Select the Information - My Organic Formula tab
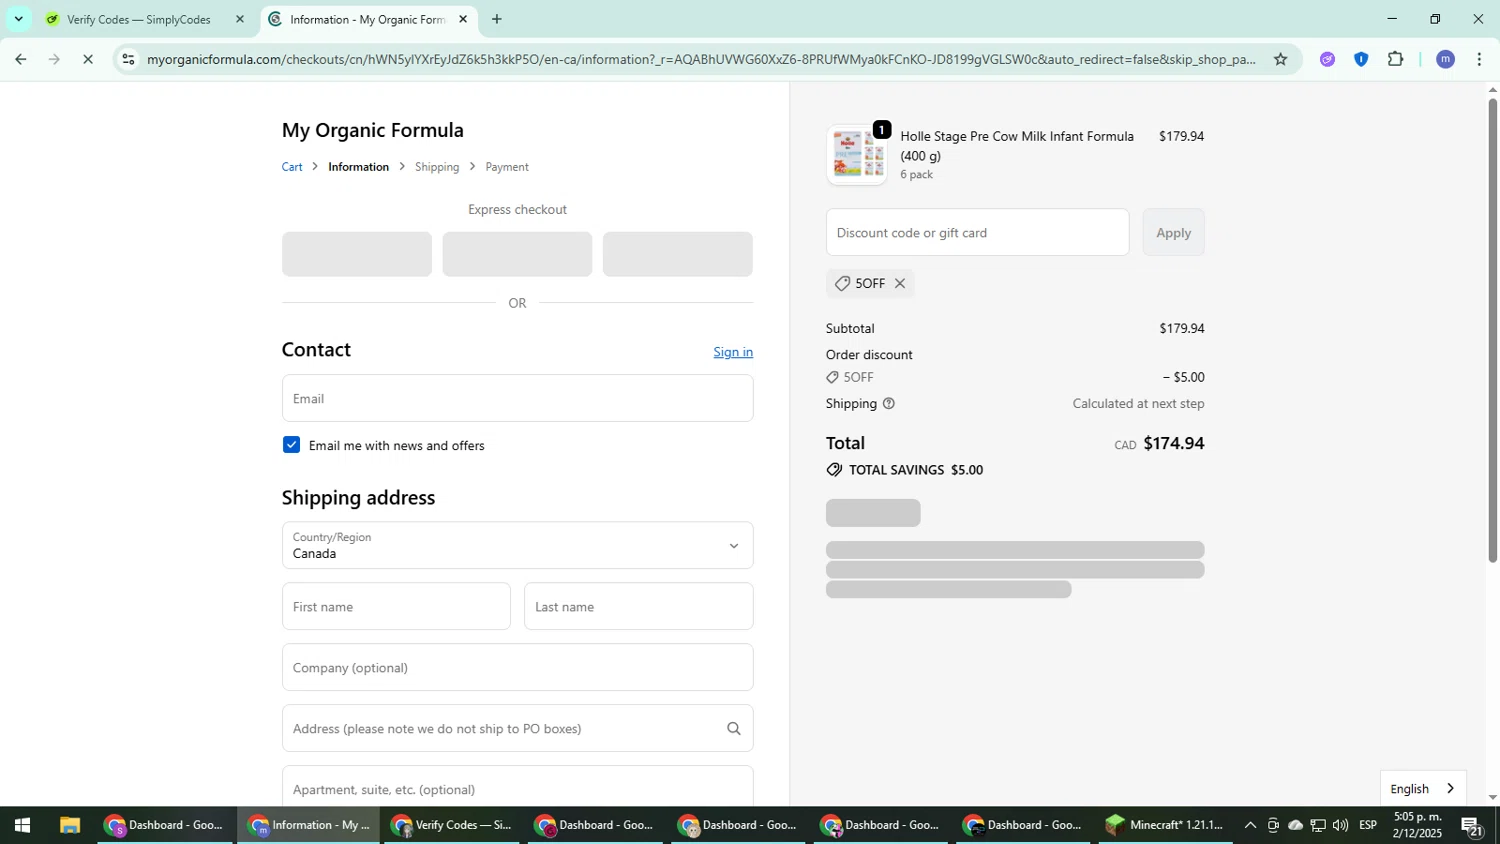 pos(368,19)
